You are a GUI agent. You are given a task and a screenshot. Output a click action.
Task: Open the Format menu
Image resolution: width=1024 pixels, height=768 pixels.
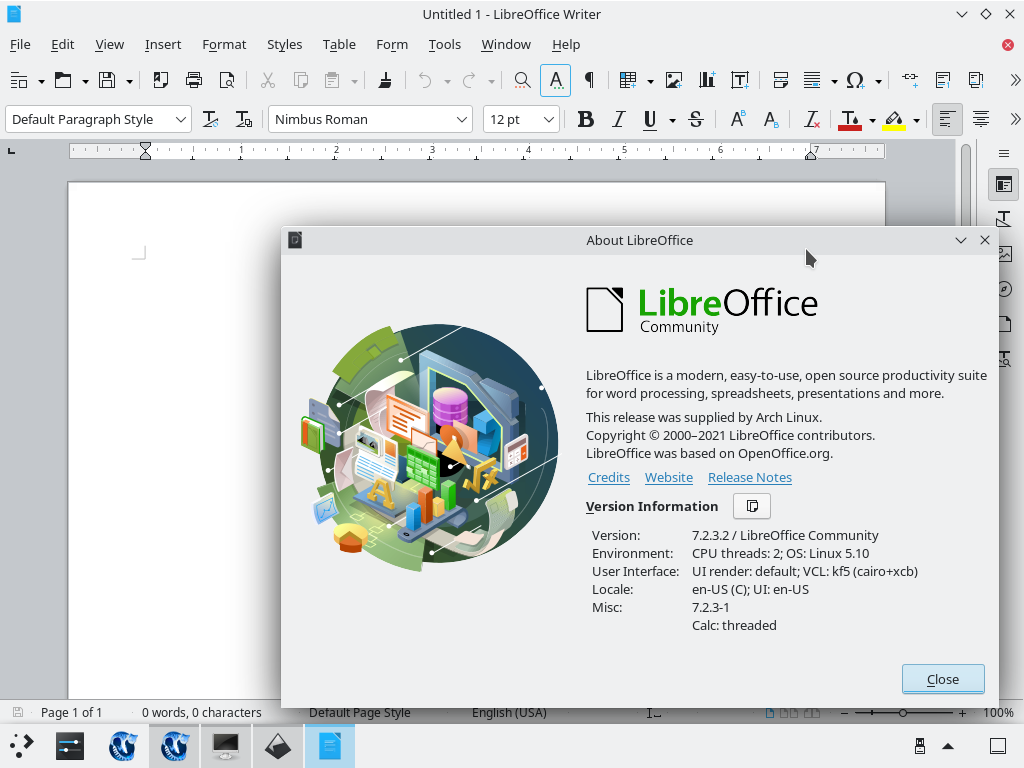click(224, 44)
